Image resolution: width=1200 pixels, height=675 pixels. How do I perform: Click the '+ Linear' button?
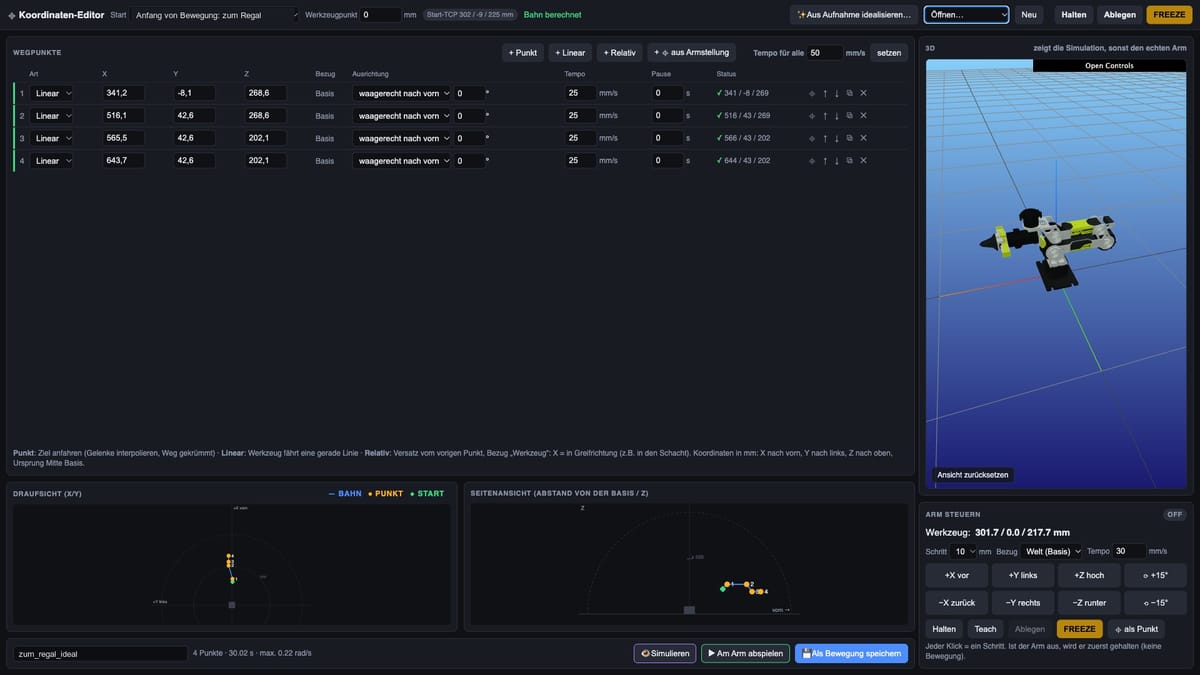(x=571, y=53)
